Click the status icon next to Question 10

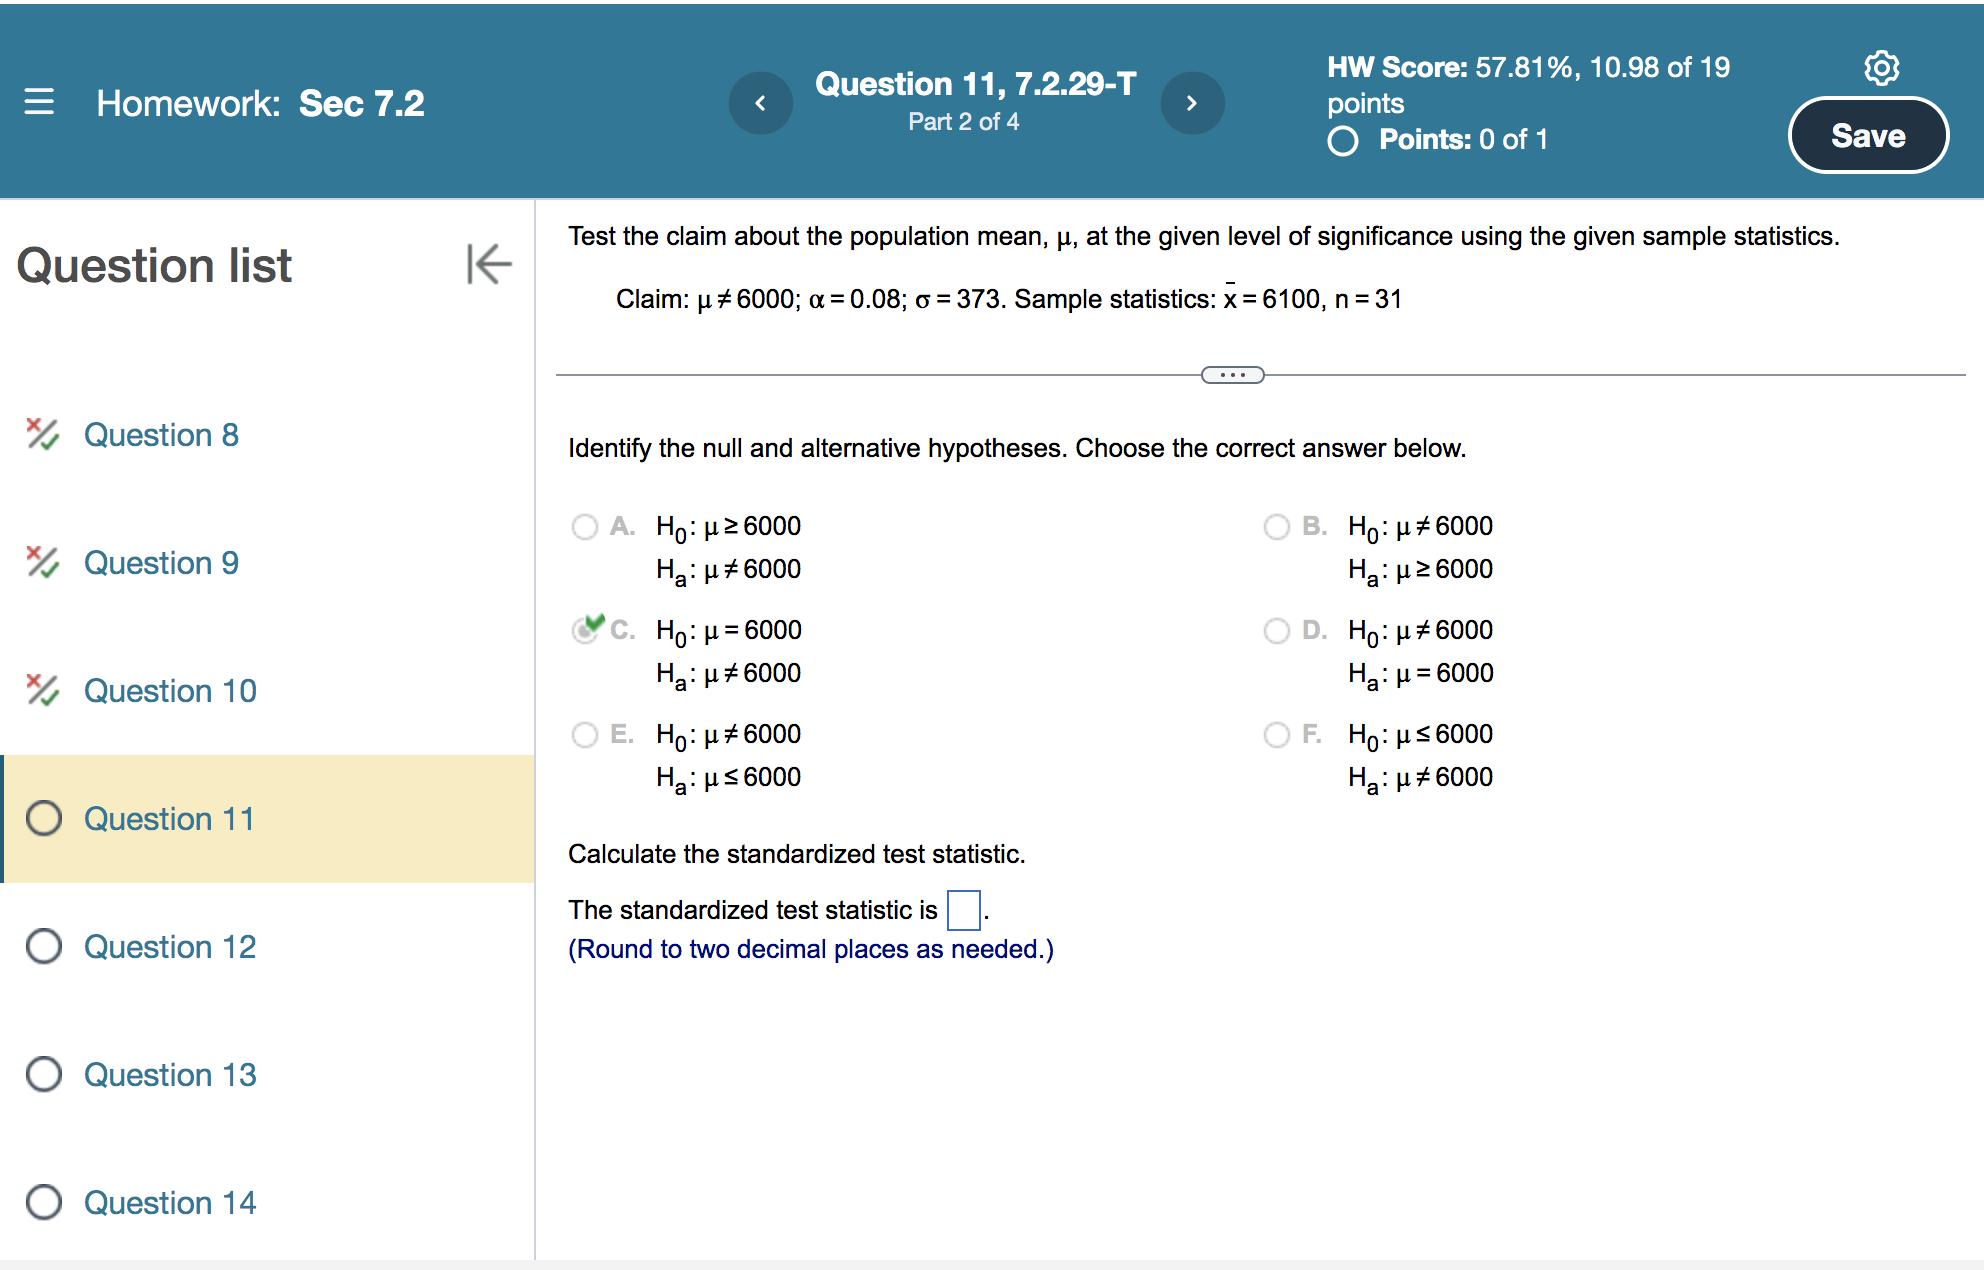[x=41, y=690]
